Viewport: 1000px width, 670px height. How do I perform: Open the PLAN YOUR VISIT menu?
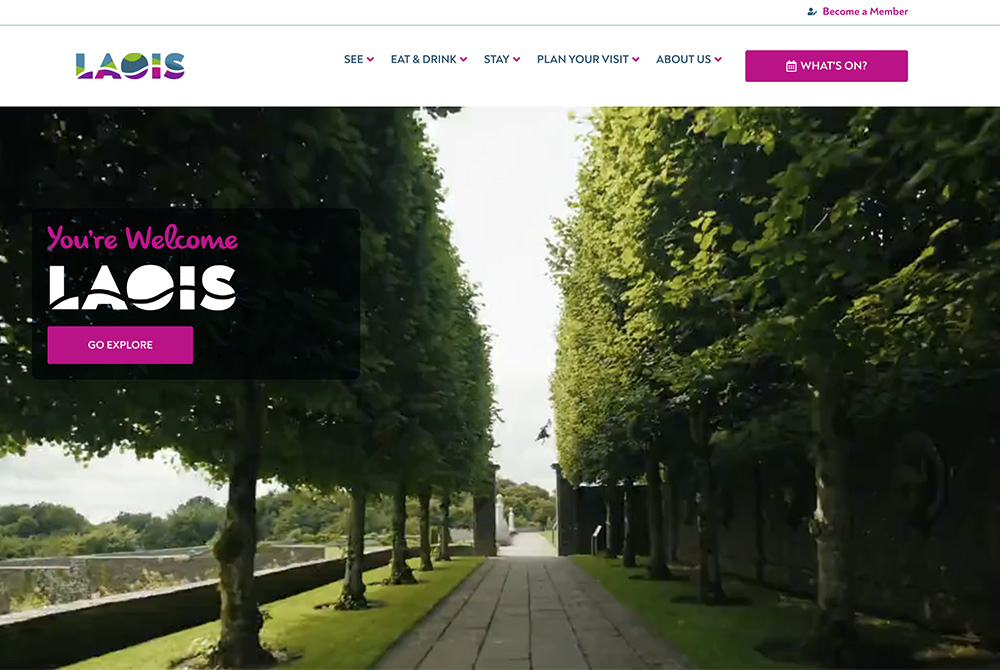pyautogui.click(x=583, y=59)
